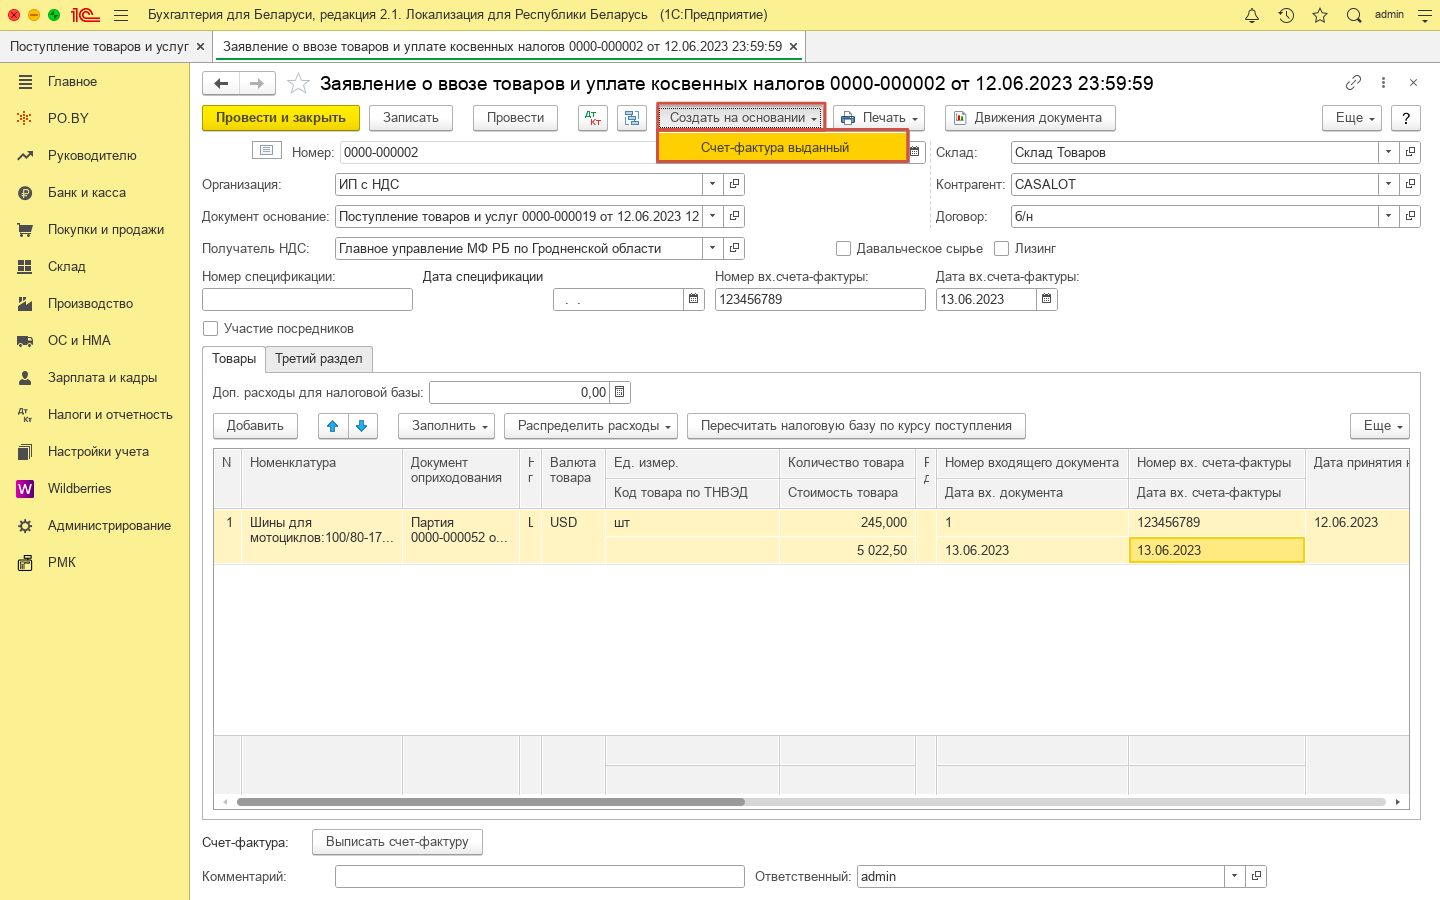Select the Шины для мотоциклов row cell
The width and height of the screenshot is (1440, 900).
click(x=322, y=537)
